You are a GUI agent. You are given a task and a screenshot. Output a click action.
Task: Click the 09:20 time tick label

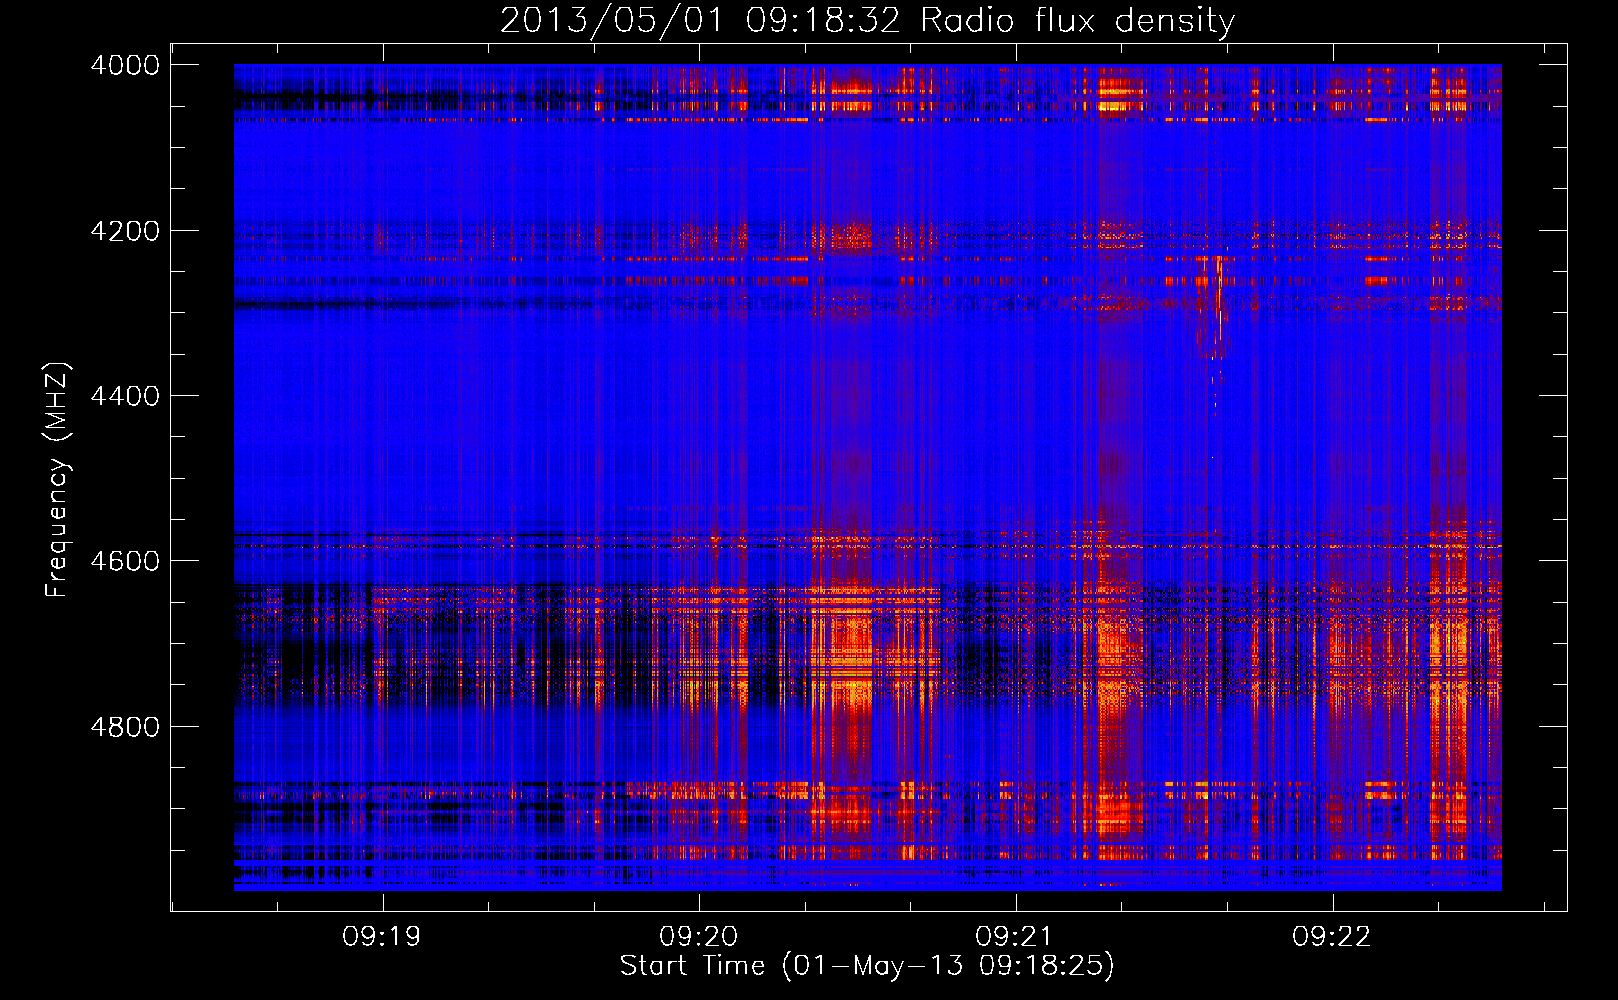click(698, 937)
